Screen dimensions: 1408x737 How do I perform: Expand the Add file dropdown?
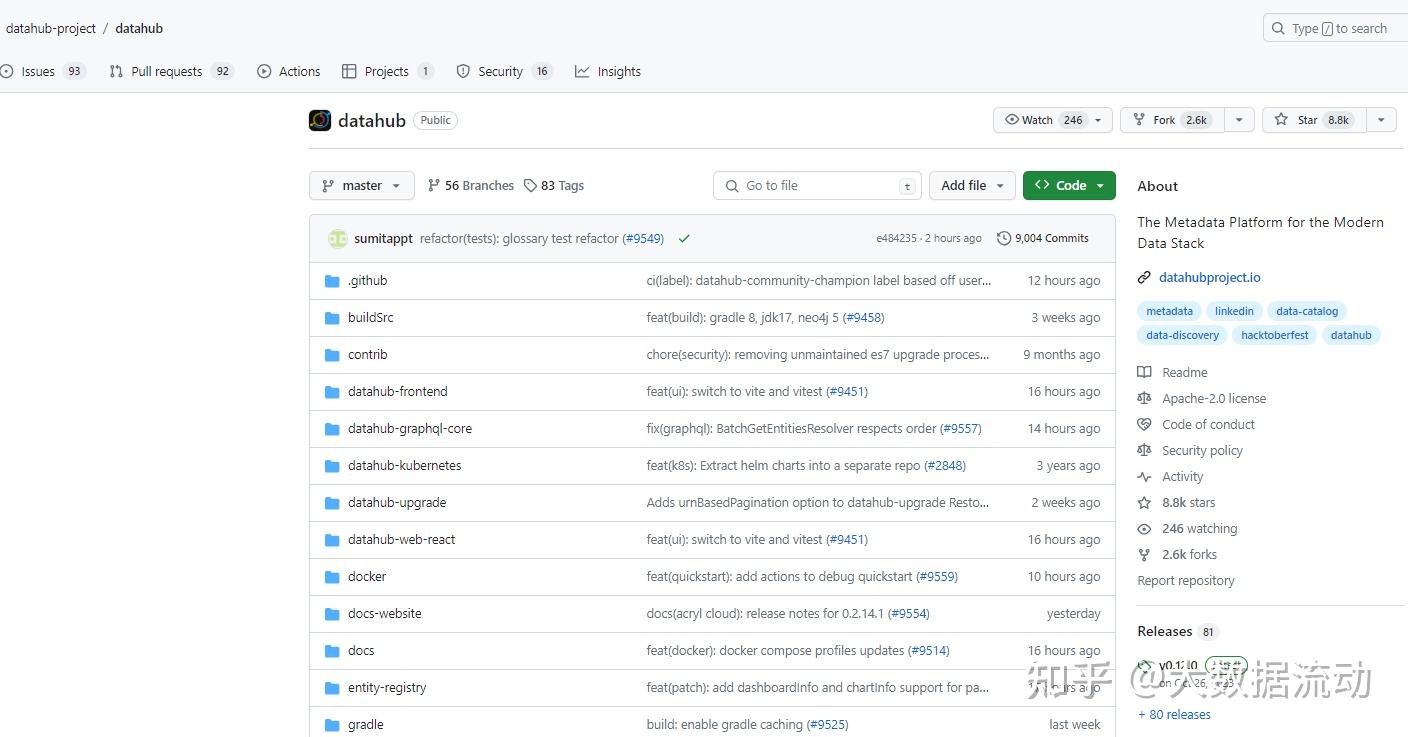tap(972, 185)
